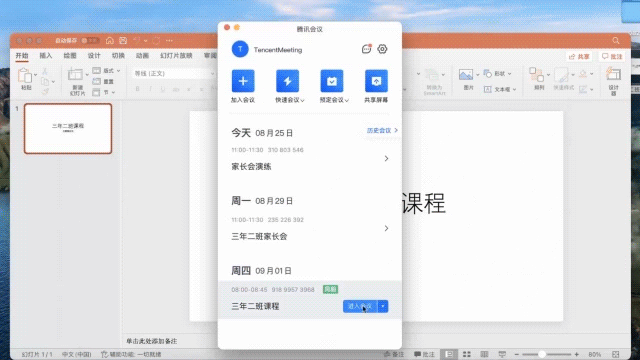Open the chat messages icon in Tencent Meeting

pos(367,49)
